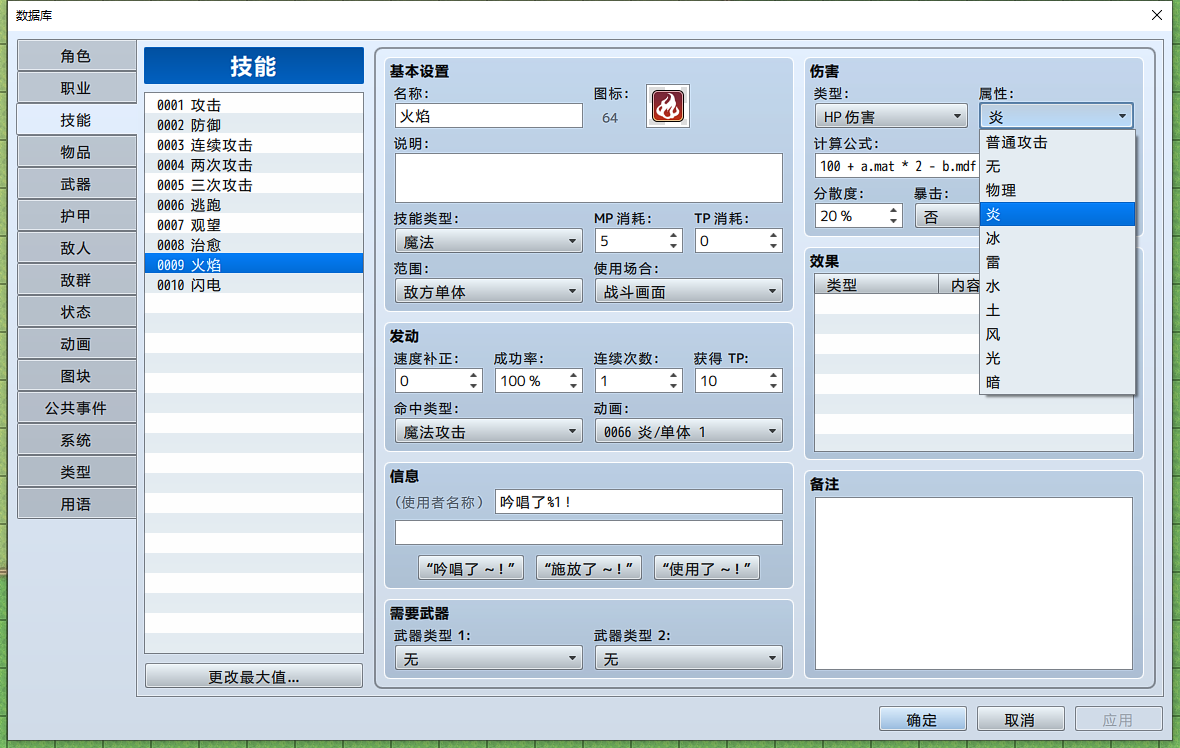Switch to the 武器 tab
The height and width of the screenshot is (748, 1180).
76,184
